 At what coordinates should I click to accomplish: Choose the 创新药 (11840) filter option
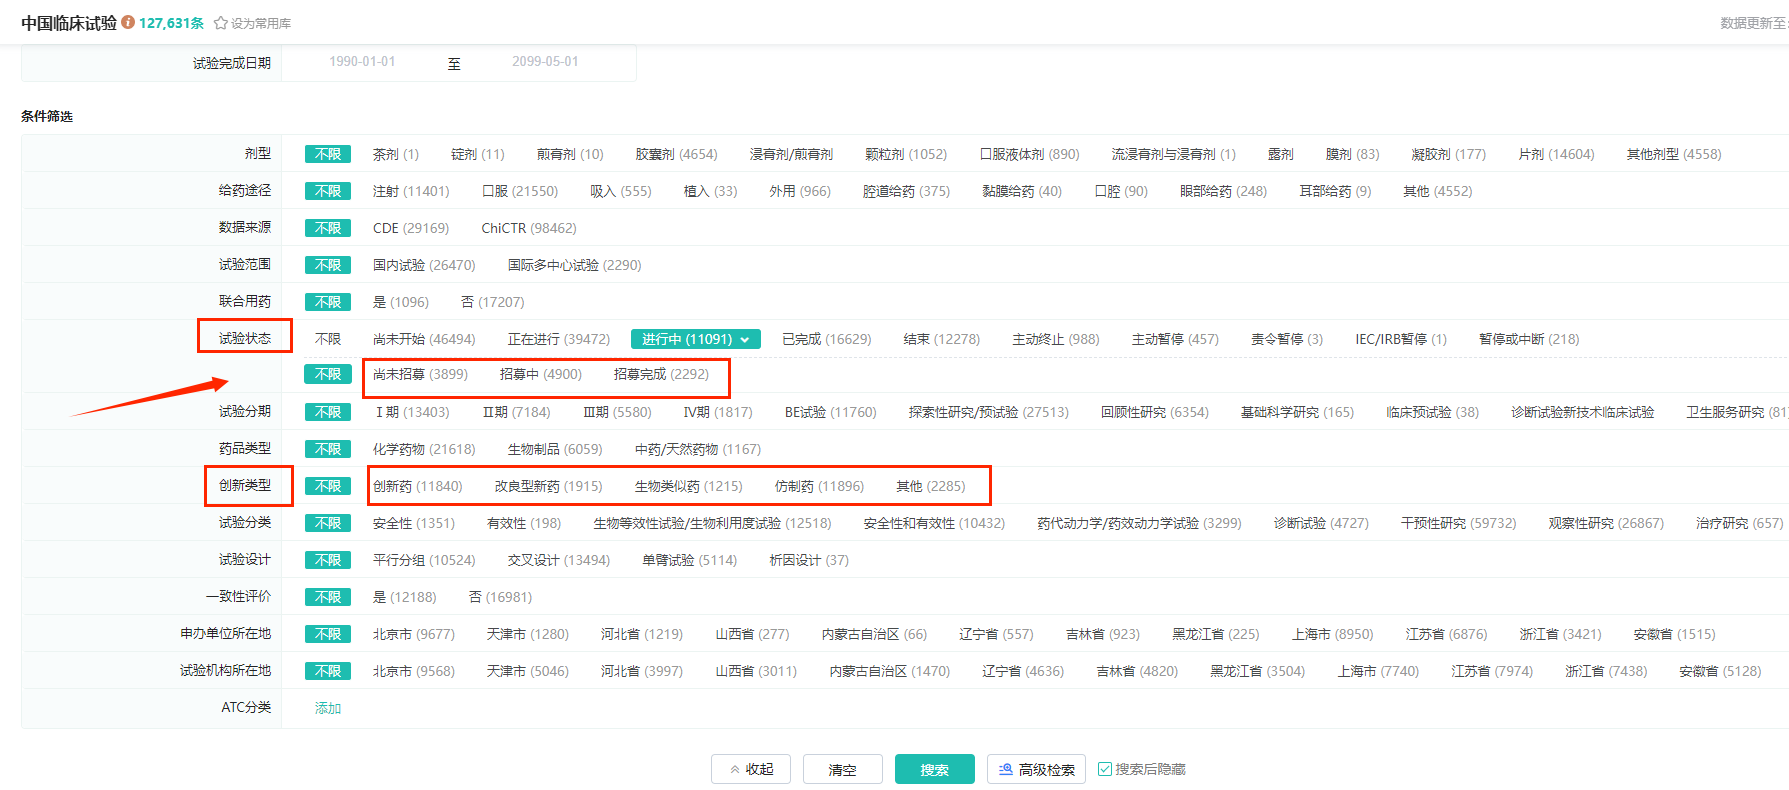click(417, 486)
